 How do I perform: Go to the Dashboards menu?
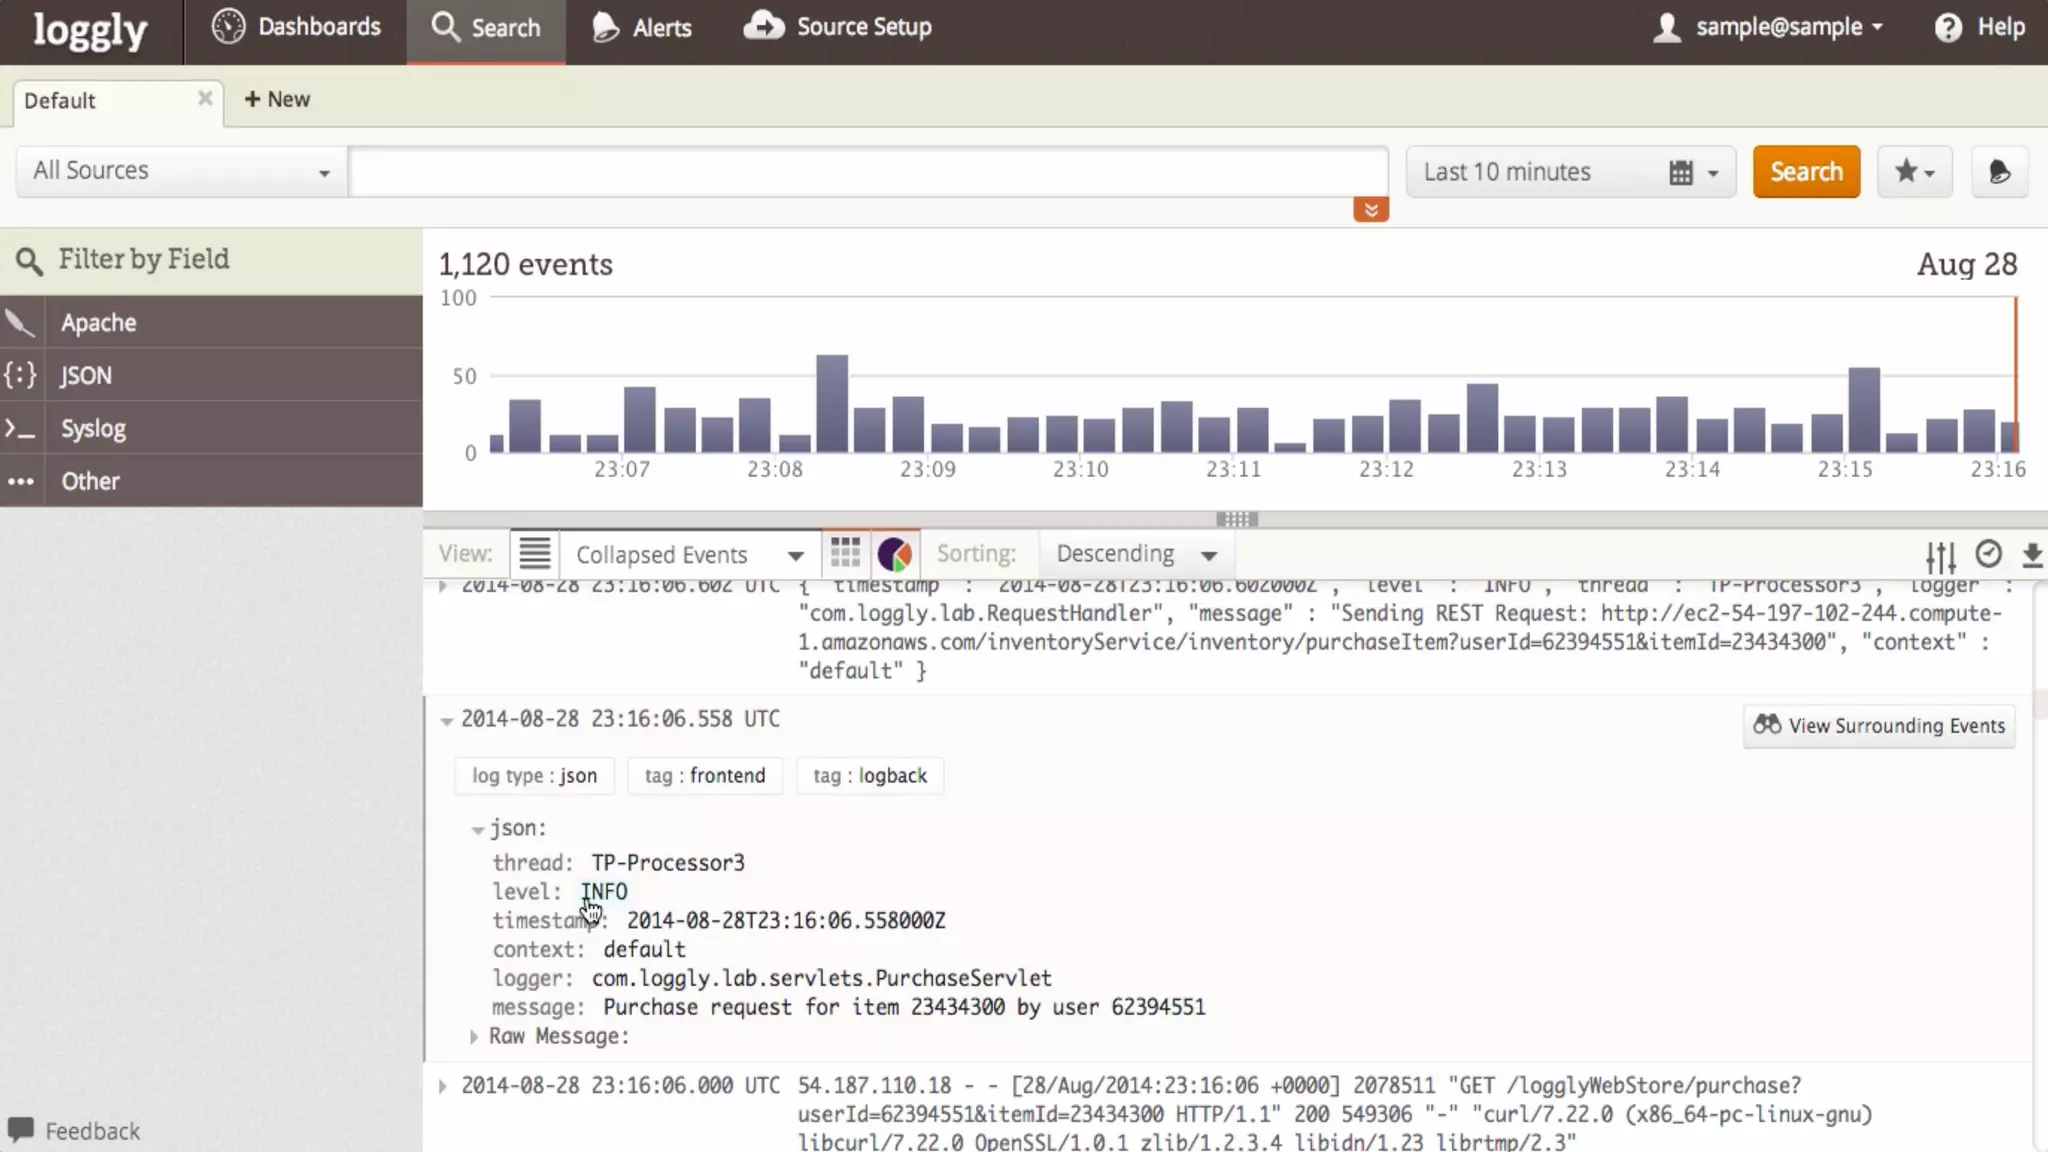coord(296,27)
